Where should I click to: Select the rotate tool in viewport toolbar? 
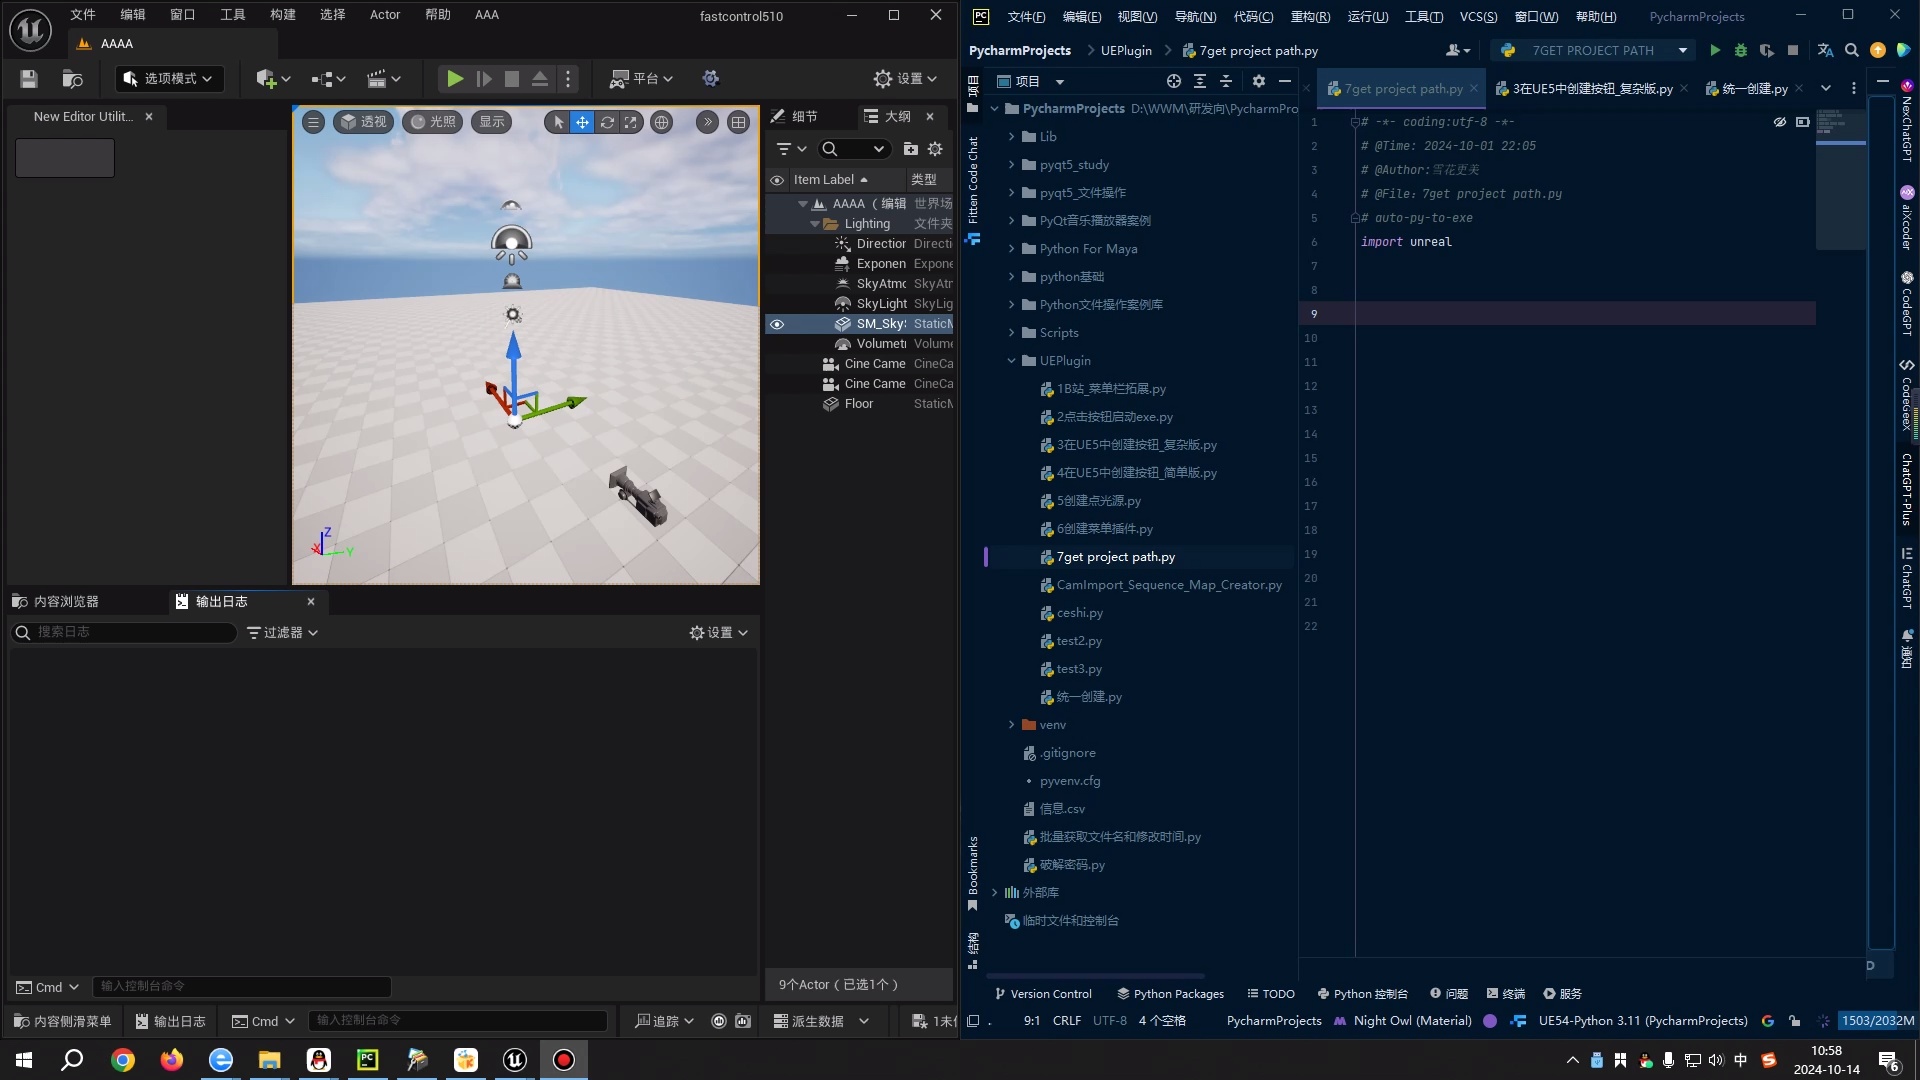tap(607, 122)
